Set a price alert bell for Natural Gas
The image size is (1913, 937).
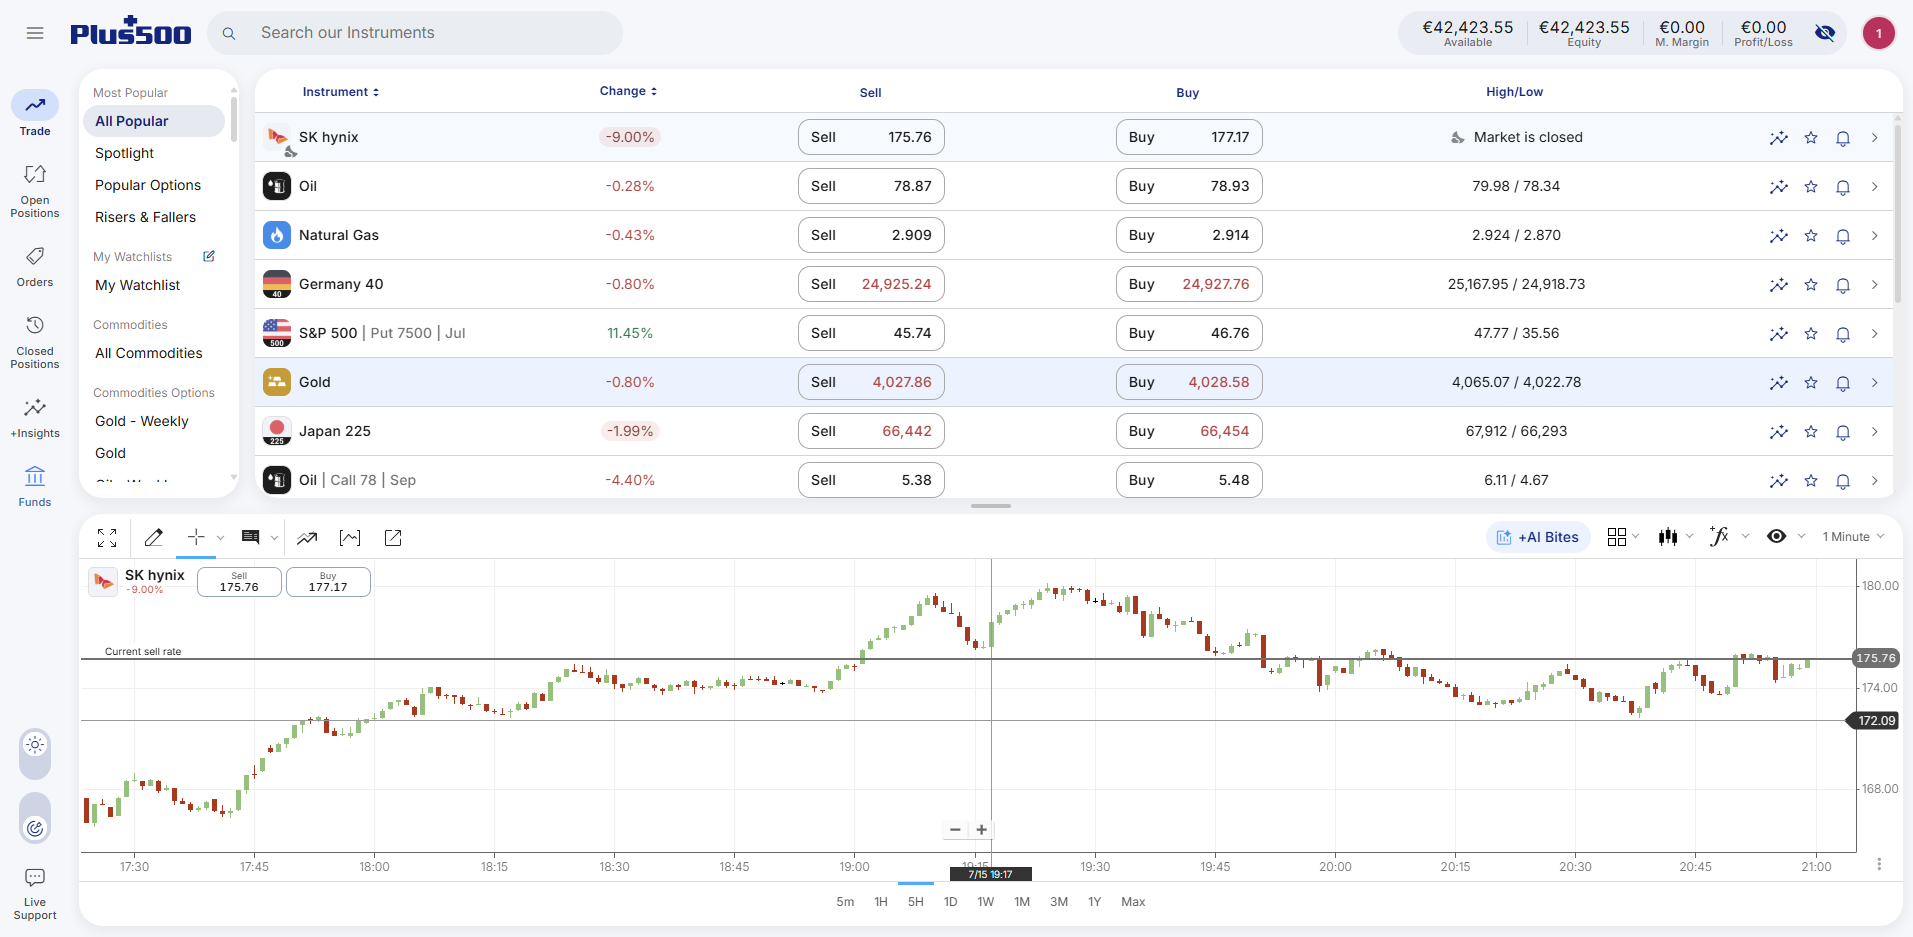[1843, 236]
